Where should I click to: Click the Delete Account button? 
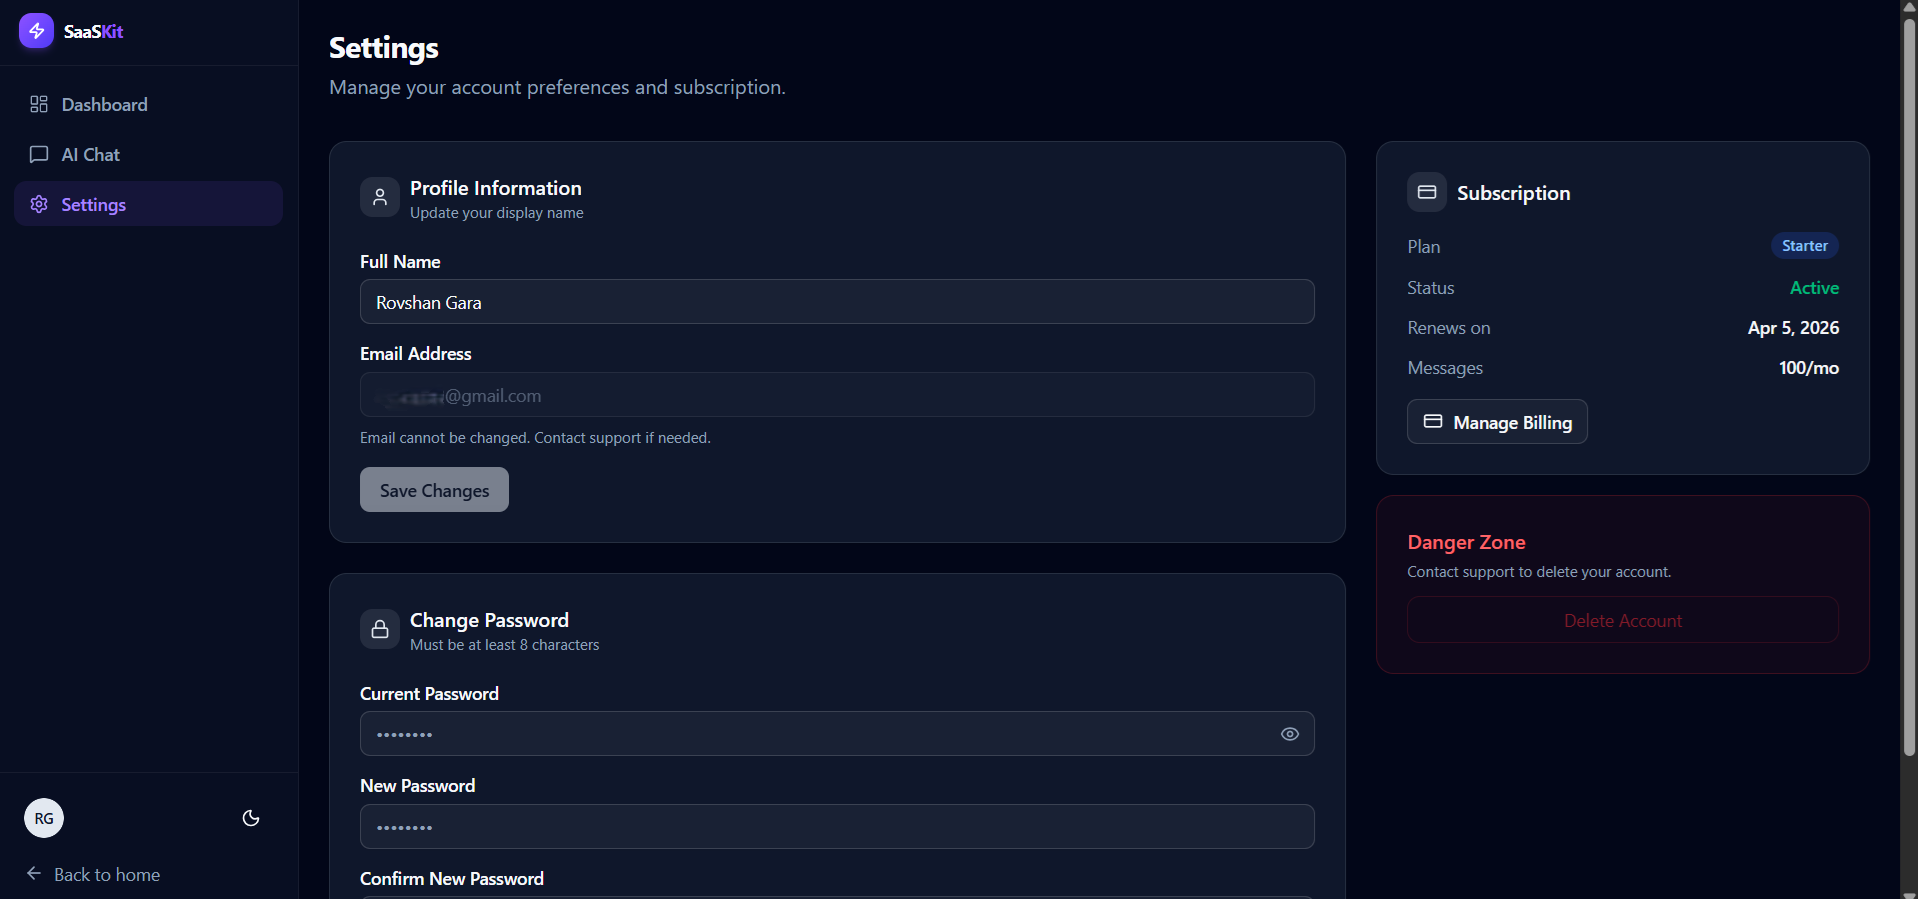click(1622, 620)
